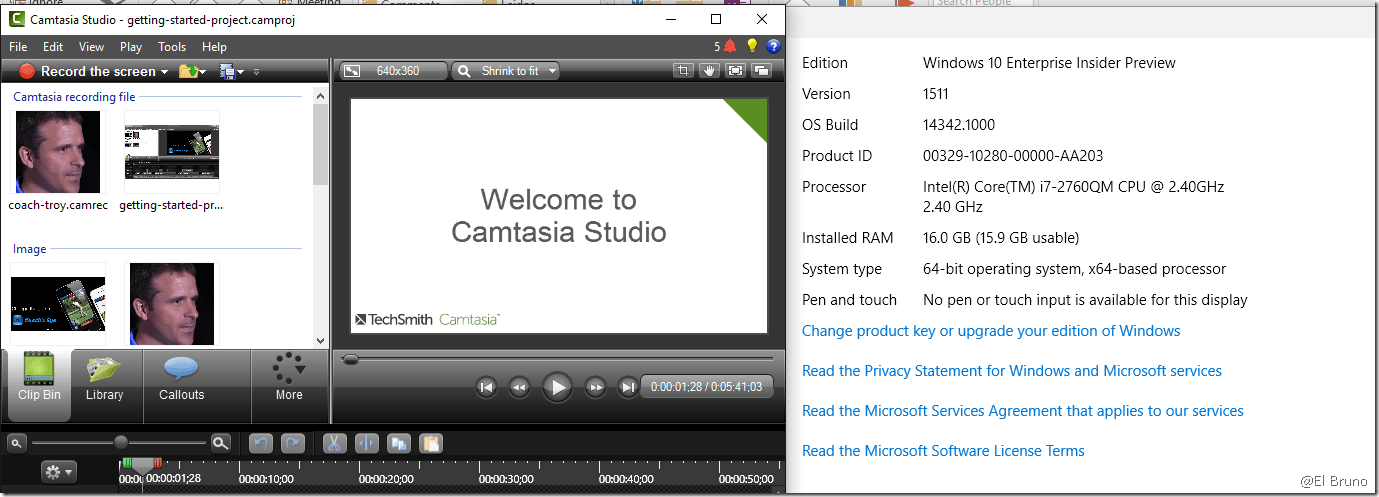Open the timeline gear settings dropdown

click(x=58, y=472)
